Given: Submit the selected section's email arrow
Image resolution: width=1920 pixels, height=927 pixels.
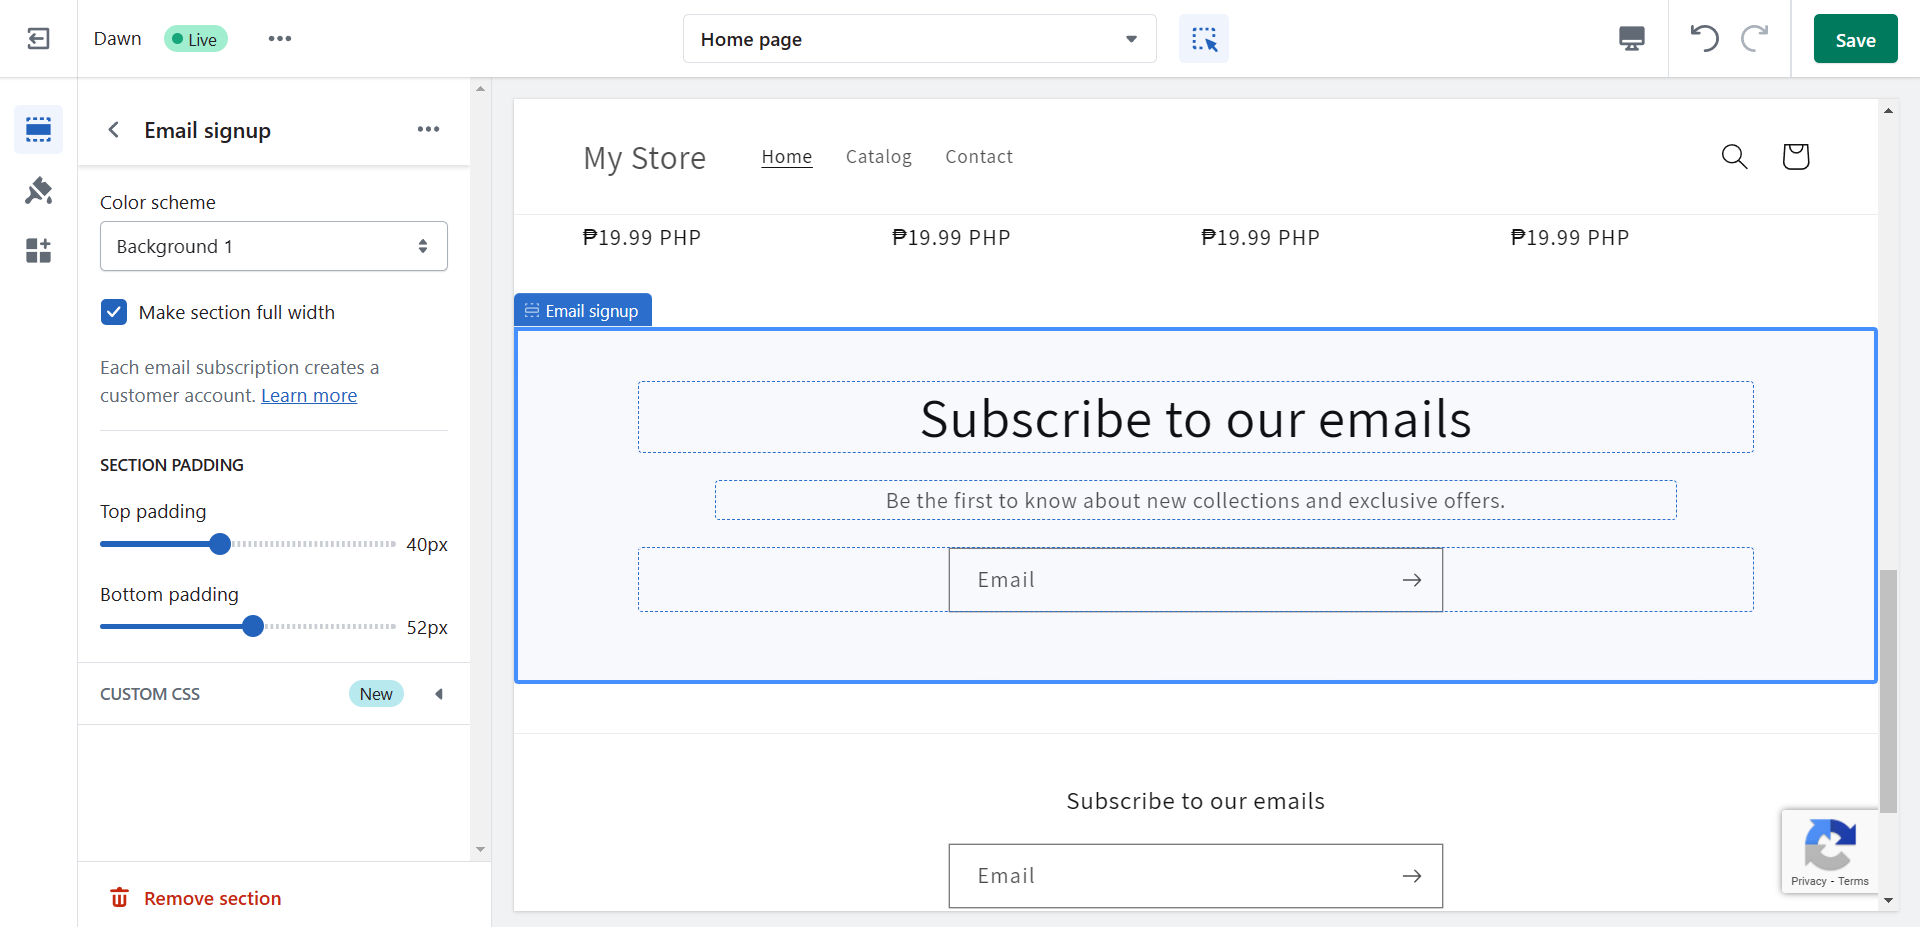Looking at the screenshot, I should [1412, 580].
